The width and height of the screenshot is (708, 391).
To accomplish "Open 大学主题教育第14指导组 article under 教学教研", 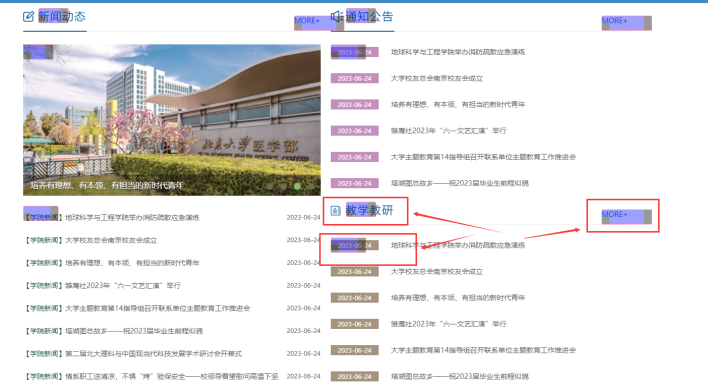I will pyautogui.click(x=483, y=350).
